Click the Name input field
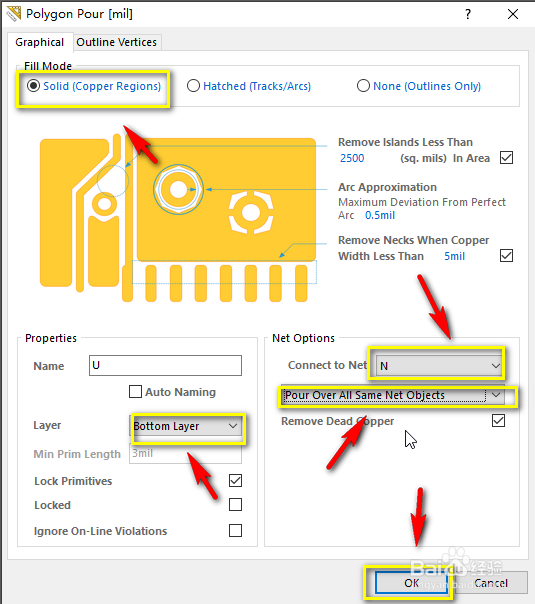 pos(165,365)
